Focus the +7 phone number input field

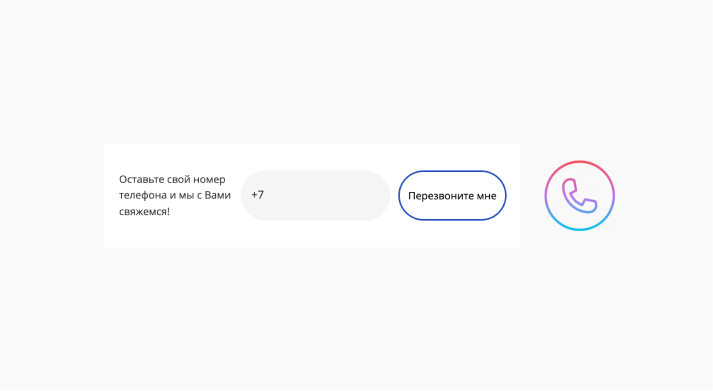[315, 196]
